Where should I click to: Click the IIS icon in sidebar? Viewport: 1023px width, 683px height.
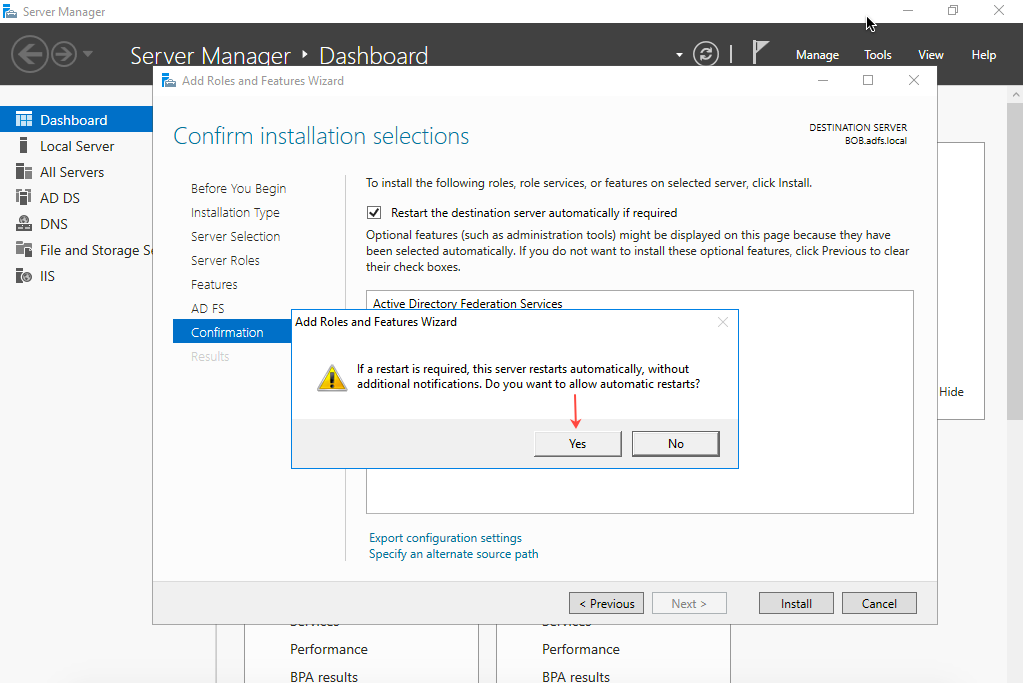(x=23, y=276)
